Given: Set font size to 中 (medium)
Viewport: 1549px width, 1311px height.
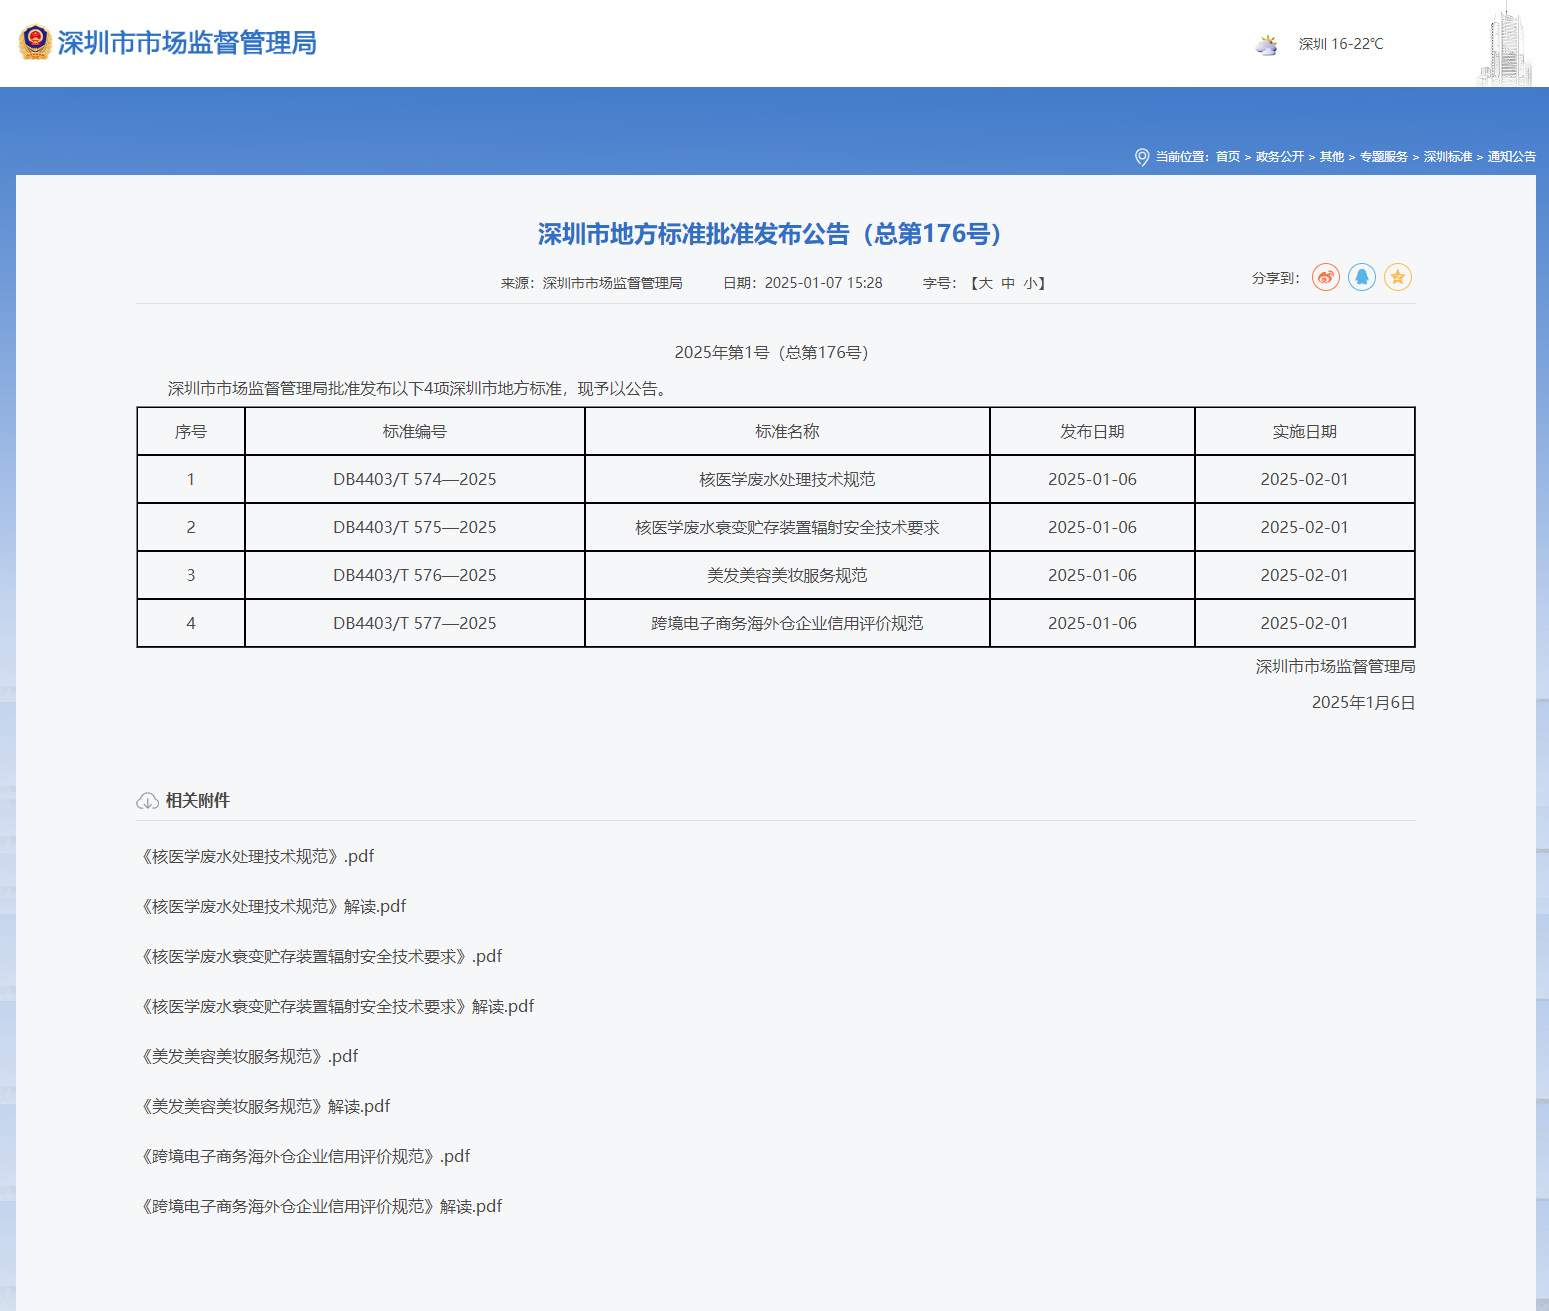Looking at the screenshot, I should tap(1008, 283).
